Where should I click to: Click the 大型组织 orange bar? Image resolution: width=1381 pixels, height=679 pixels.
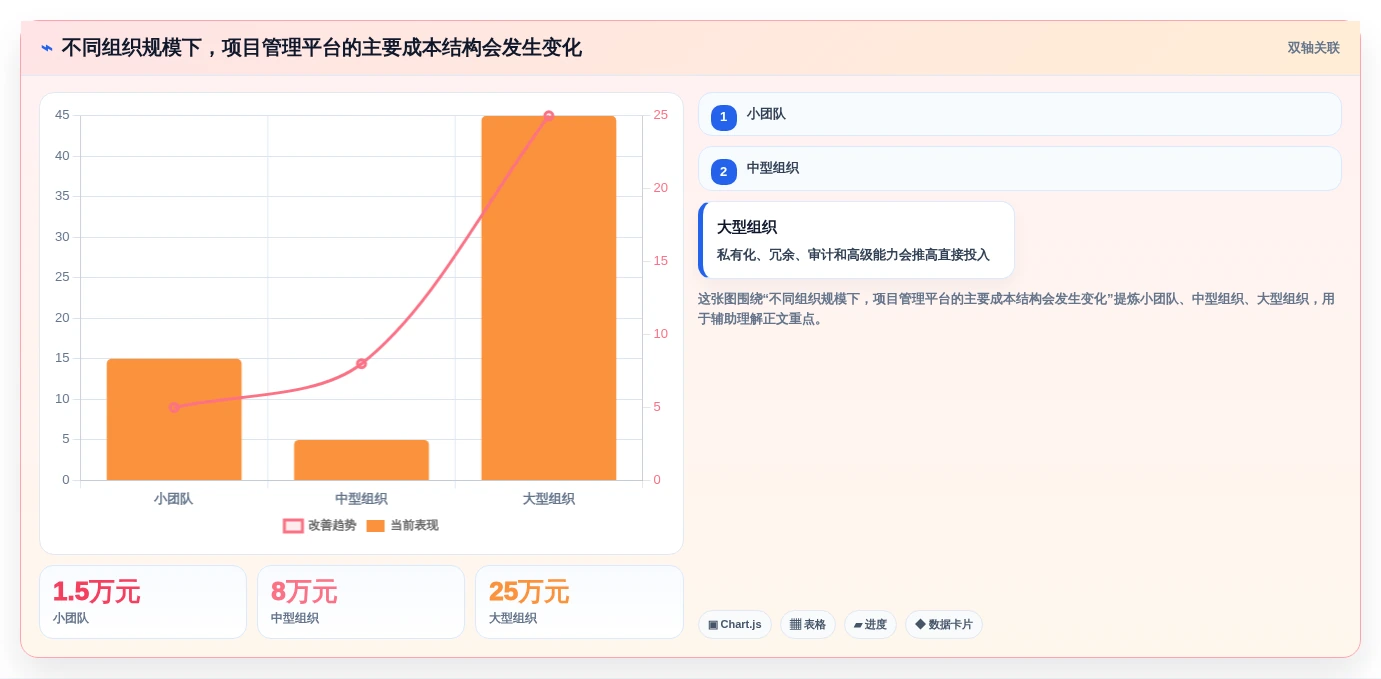click(548, 298)
